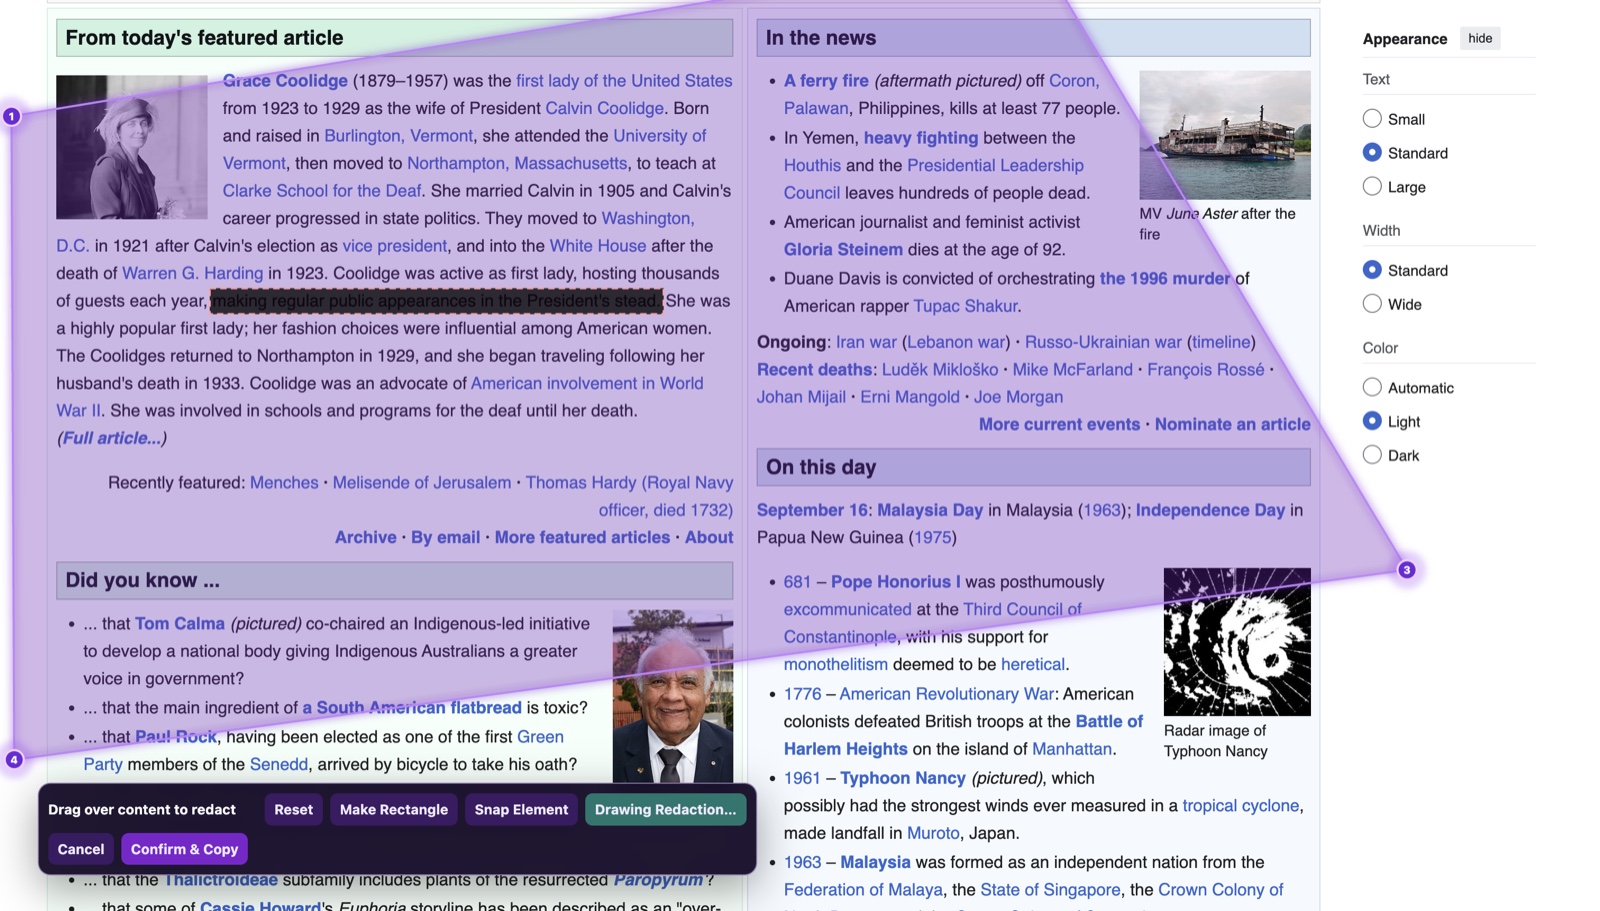The image size is (1600, 911).
Task: Open the Gloria Steinem link
Action: coord(843,250)
